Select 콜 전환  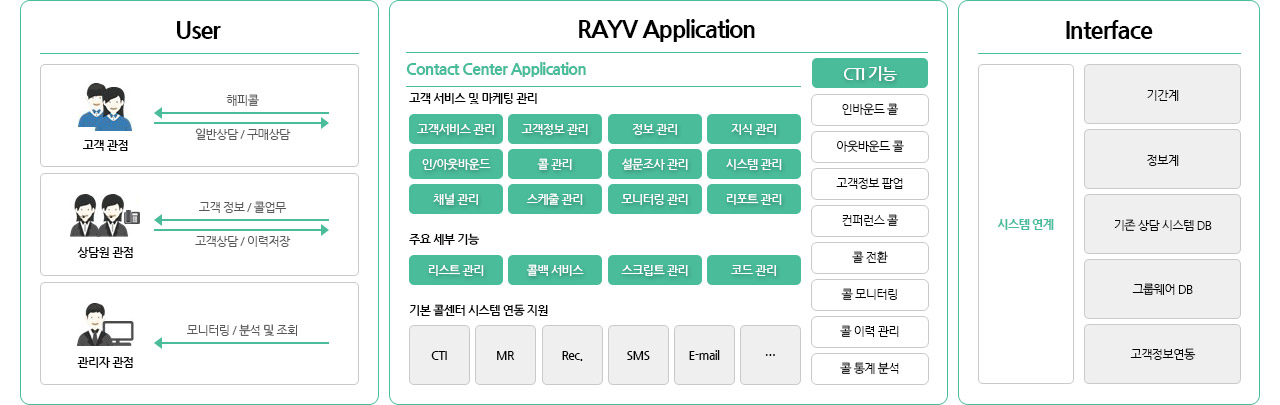tap(870, 257)
